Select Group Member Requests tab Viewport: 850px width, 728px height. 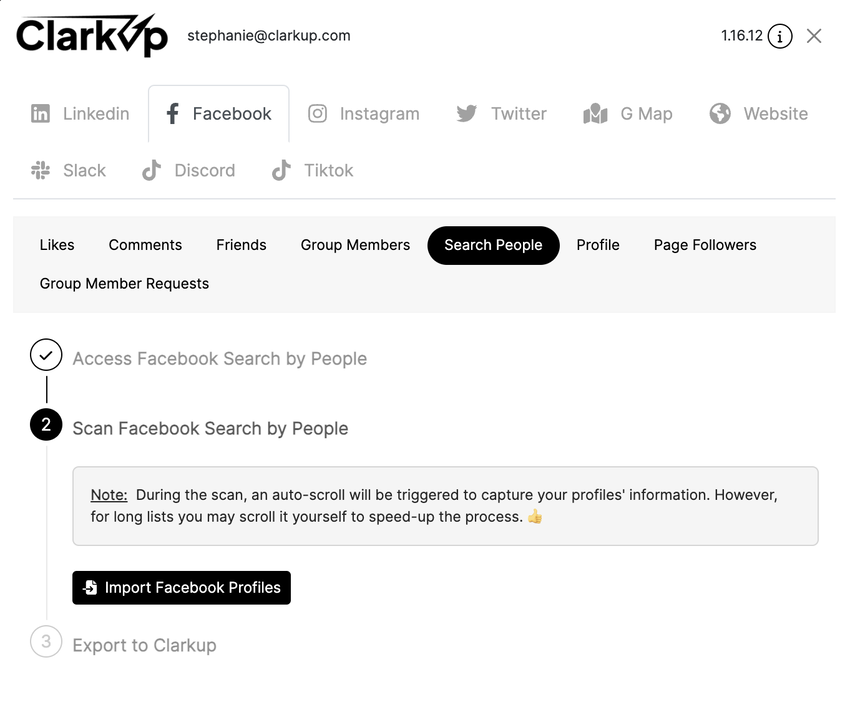click(x=124, y=284)
